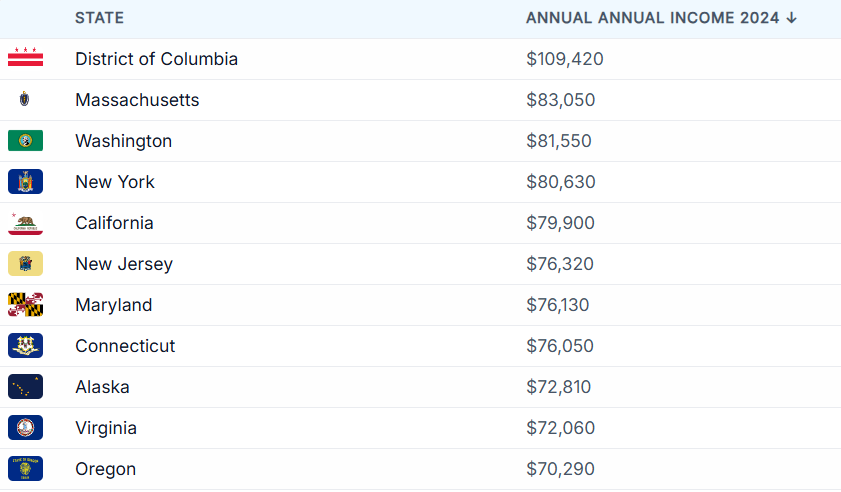
Task: Click the Connecticut flag icon
Action: [25, 346]
